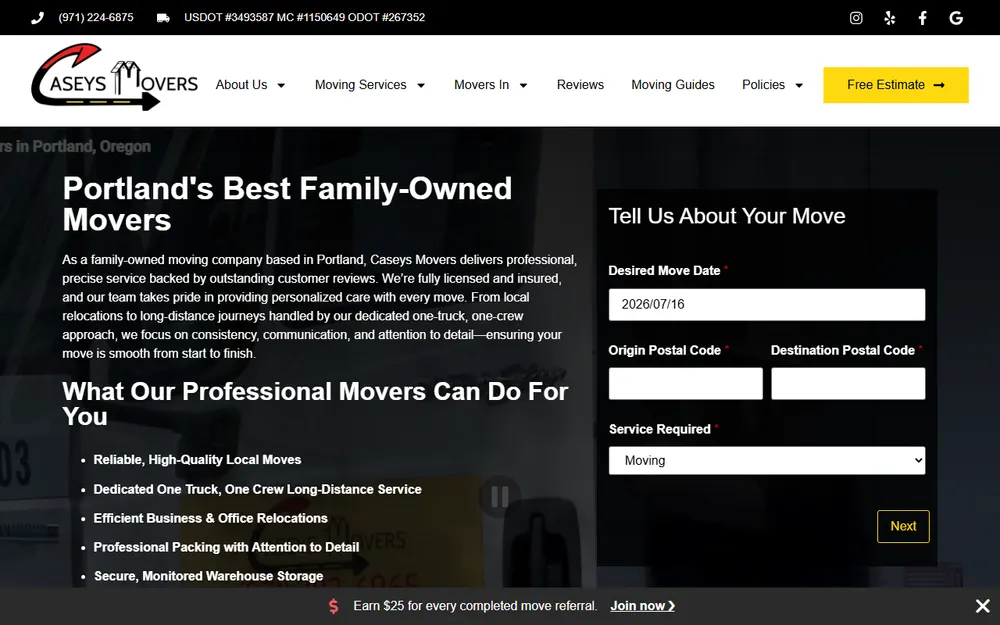Click the 'Earn $25 for every completed move' text
This screenshot has height=625, width=1000.
[475, 606]
